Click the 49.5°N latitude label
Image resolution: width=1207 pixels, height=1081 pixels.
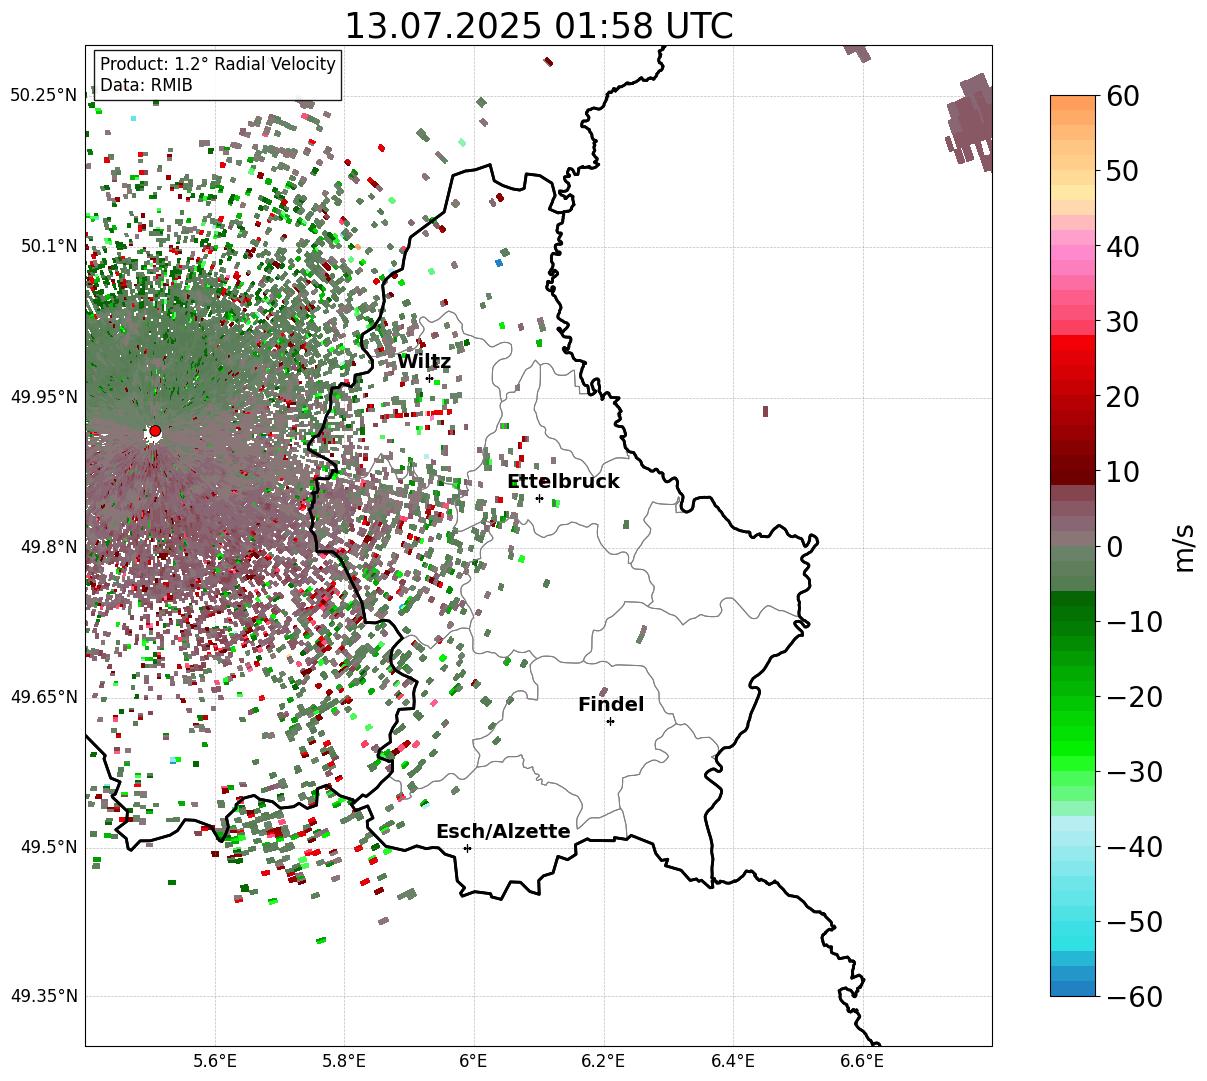point(48,847)
